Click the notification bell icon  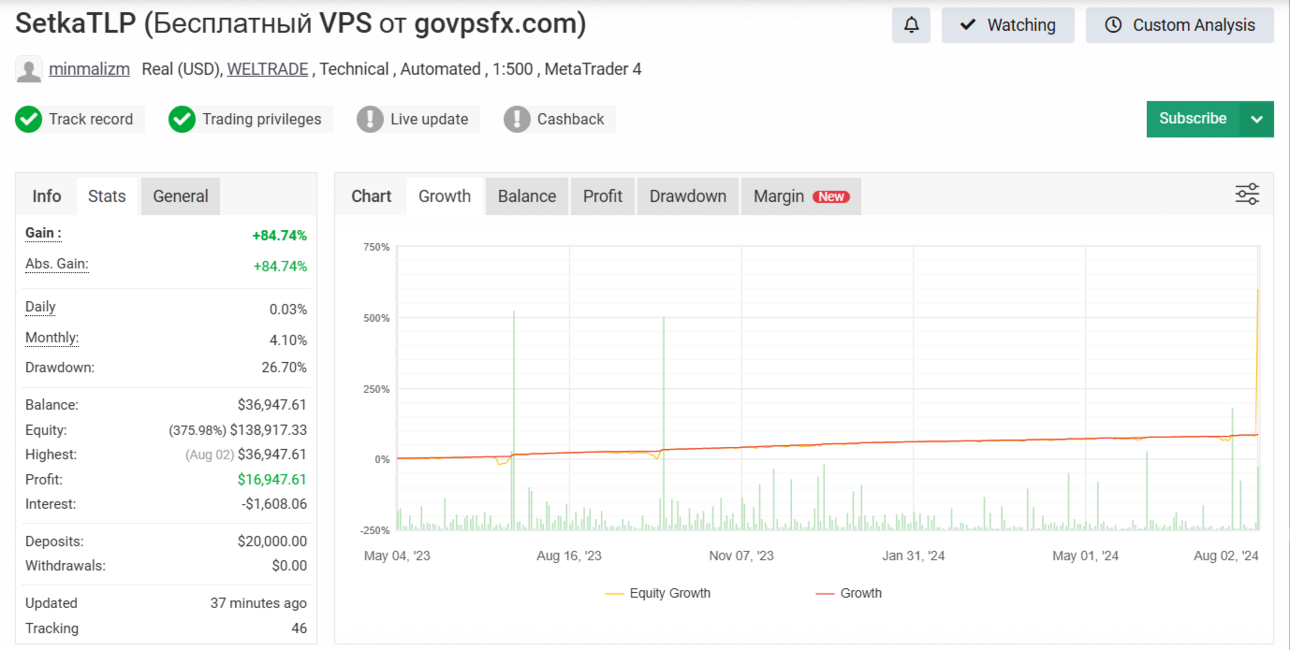(911, 25)
